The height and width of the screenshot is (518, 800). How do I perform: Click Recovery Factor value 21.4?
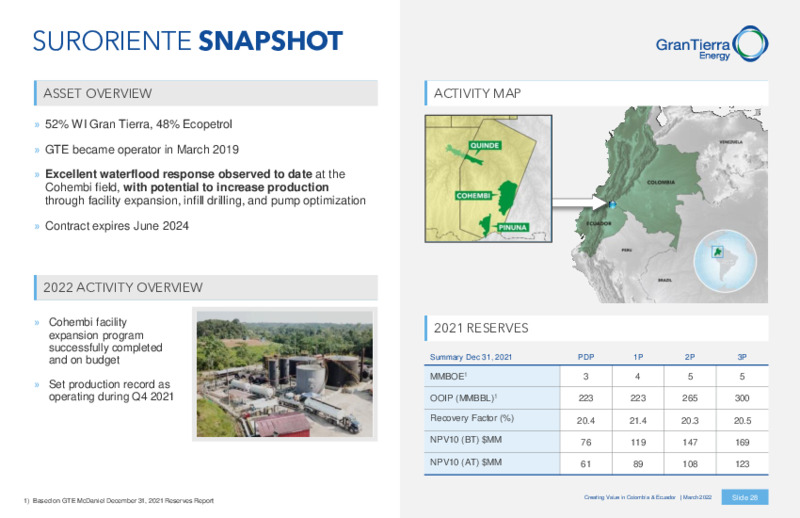coord(638,421)
